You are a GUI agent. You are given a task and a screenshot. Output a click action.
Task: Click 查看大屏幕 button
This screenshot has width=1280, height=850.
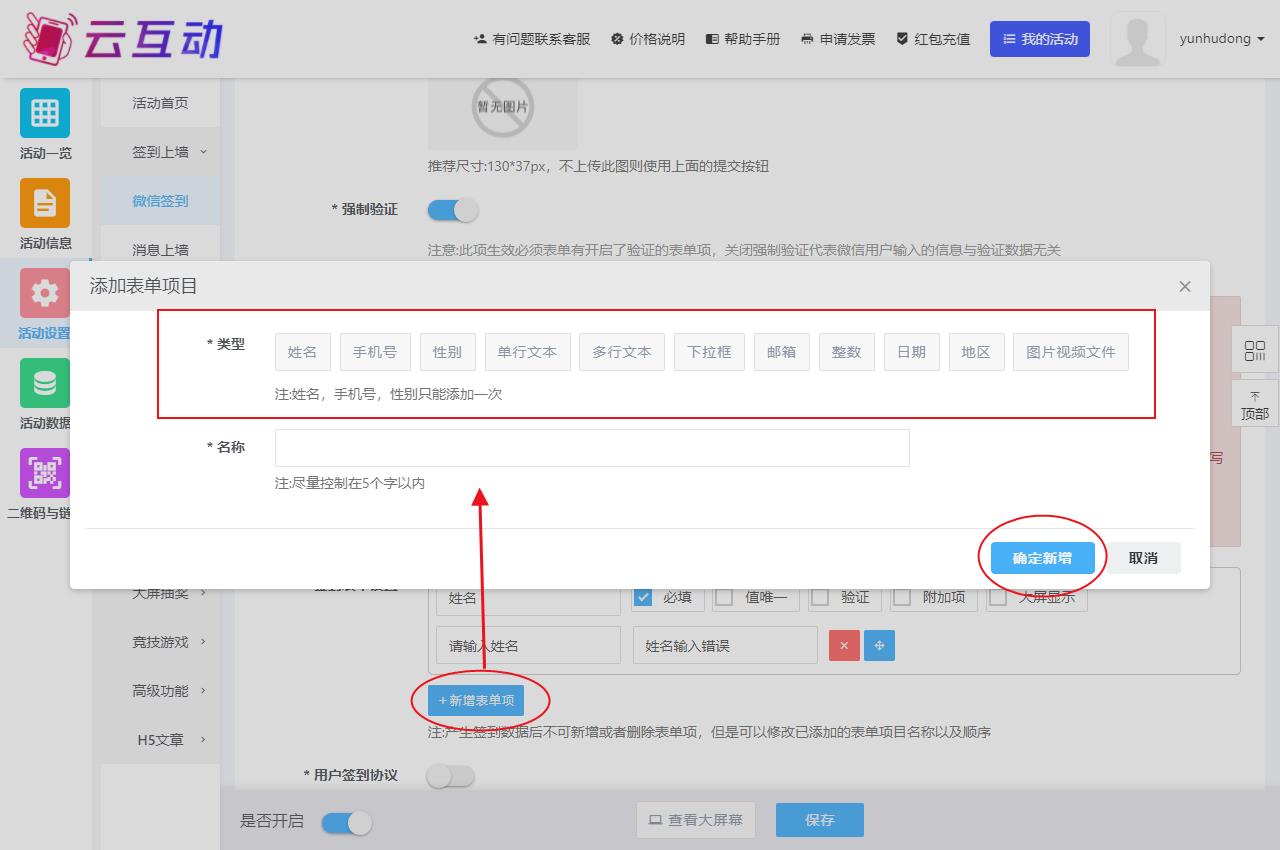click(x=696, y=820)
